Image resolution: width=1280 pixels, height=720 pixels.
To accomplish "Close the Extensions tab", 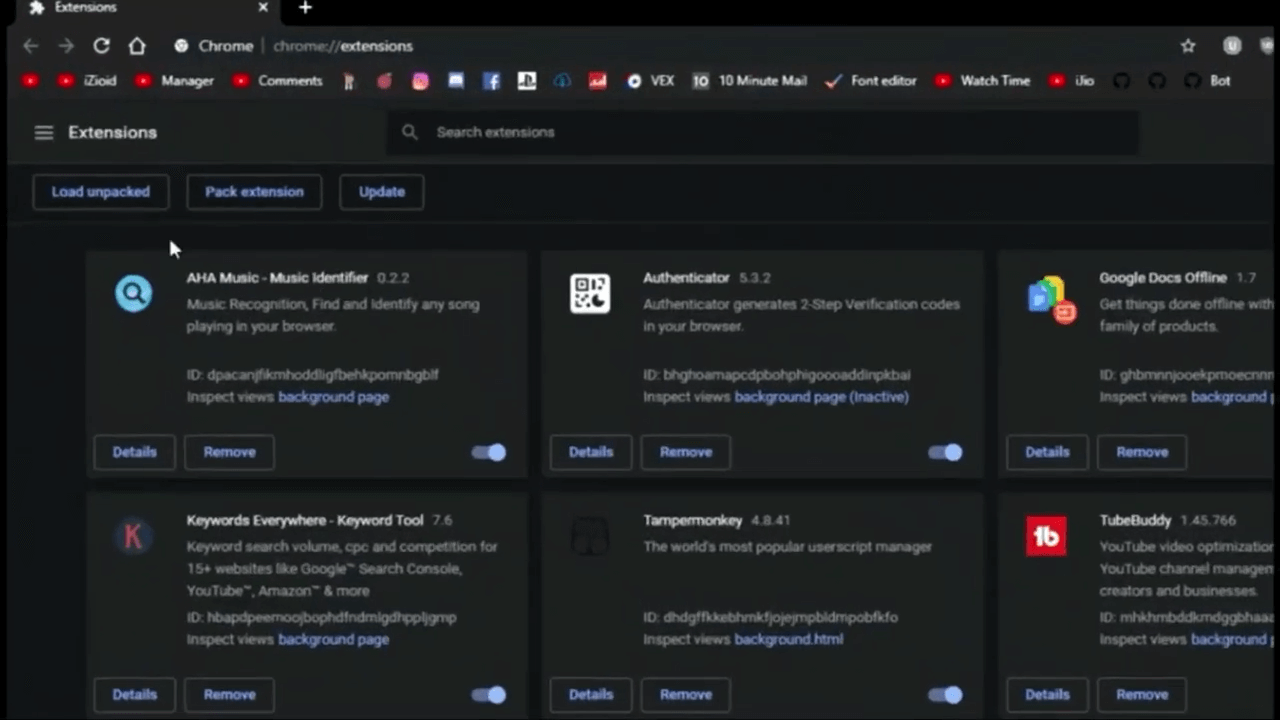I will 263,7.
